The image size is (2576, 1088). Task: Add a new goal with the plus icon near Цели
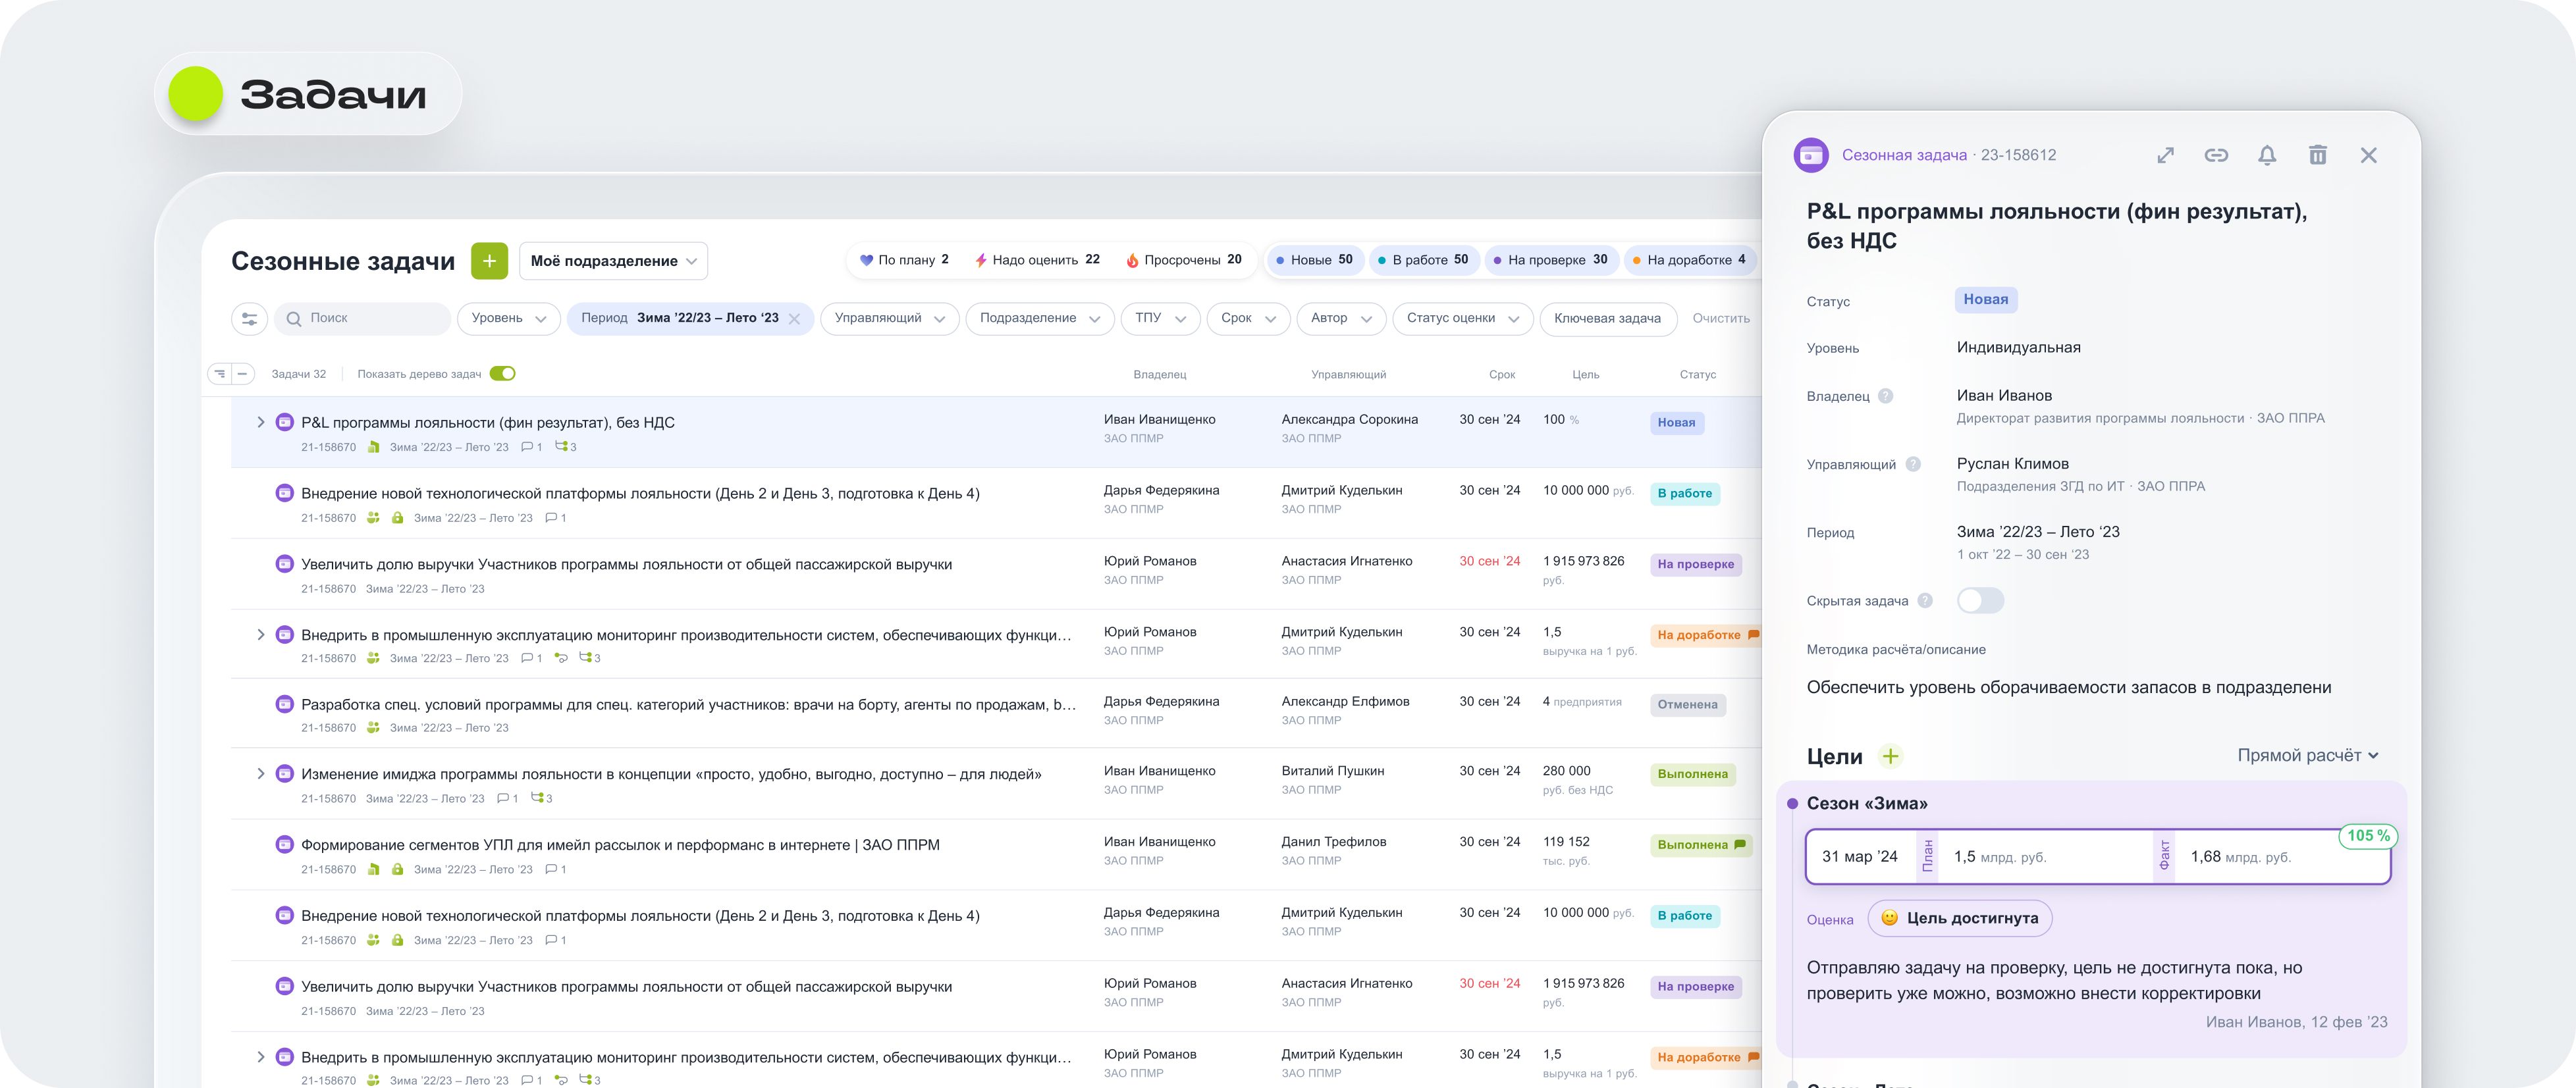(x=1890, y=756)
